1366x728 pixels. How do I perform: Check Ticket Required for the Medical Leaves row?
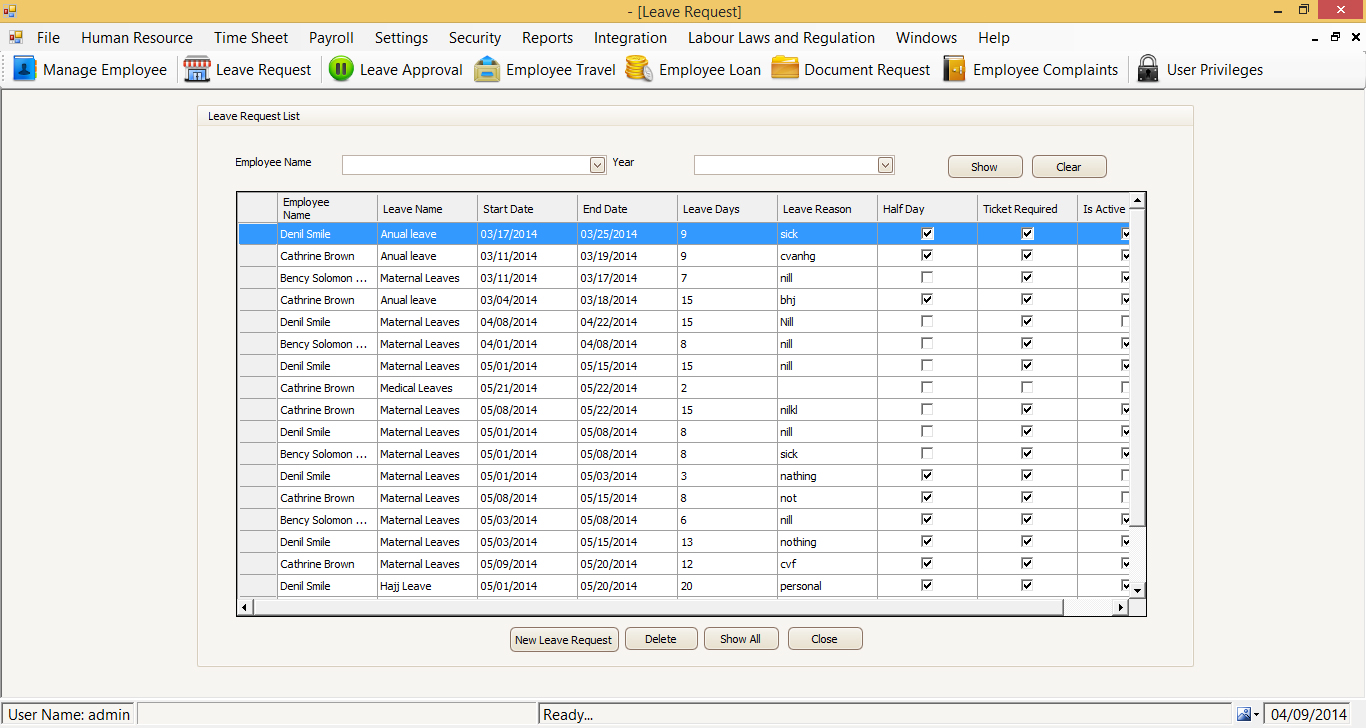tap(1027, 388)
